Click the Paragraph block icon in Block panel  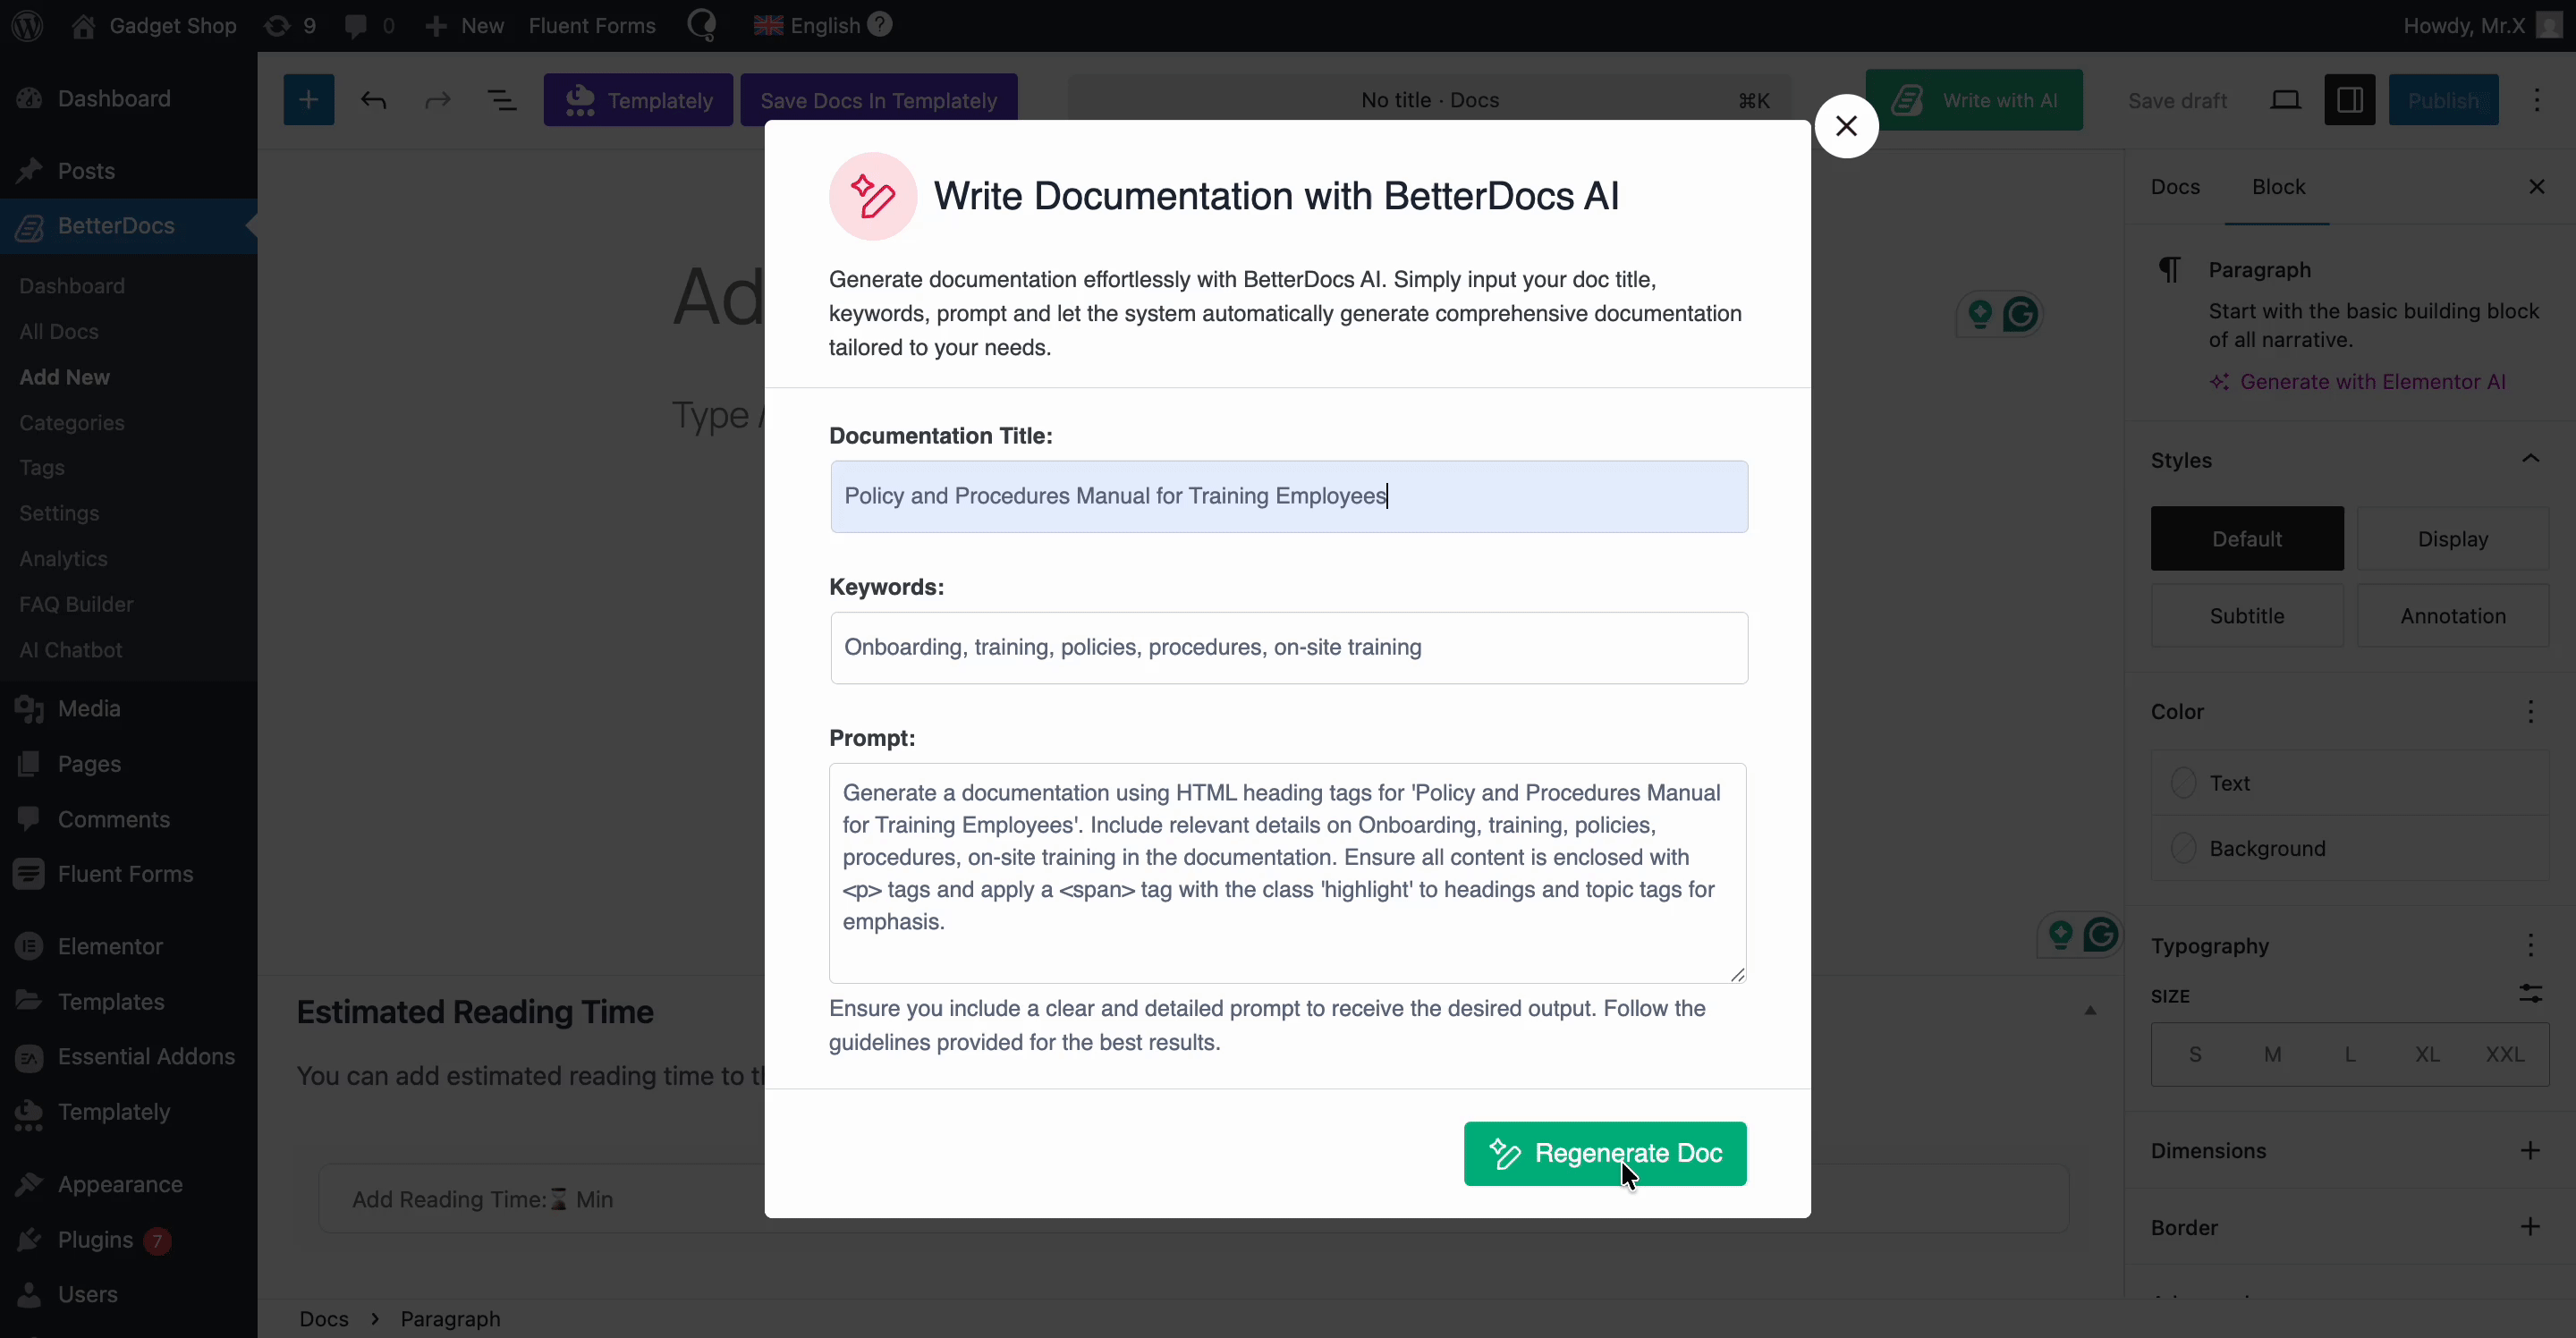click(2168, 268)
